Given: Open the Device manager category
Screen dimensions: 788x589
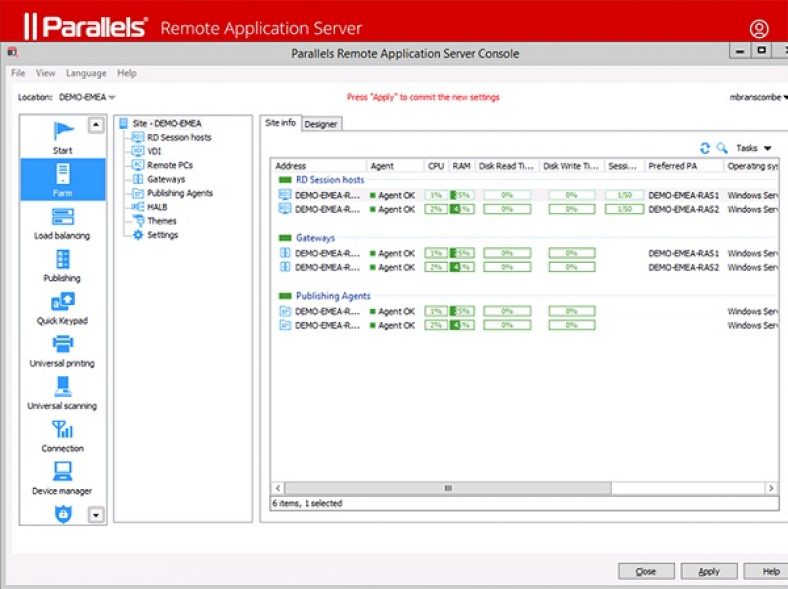Looking at the screenshot, I should (x=62, y=479).
